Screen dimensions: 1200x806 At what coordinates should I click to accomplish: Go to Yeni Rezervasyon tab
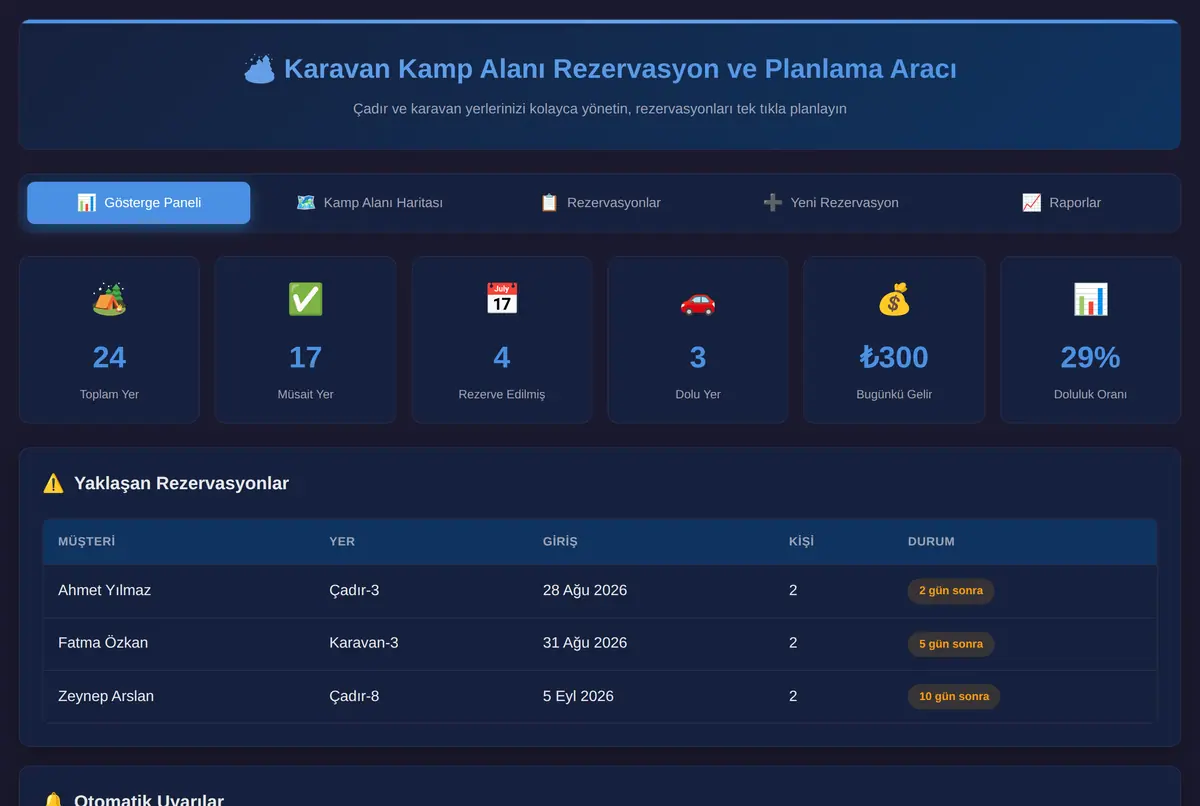(830, 203)
